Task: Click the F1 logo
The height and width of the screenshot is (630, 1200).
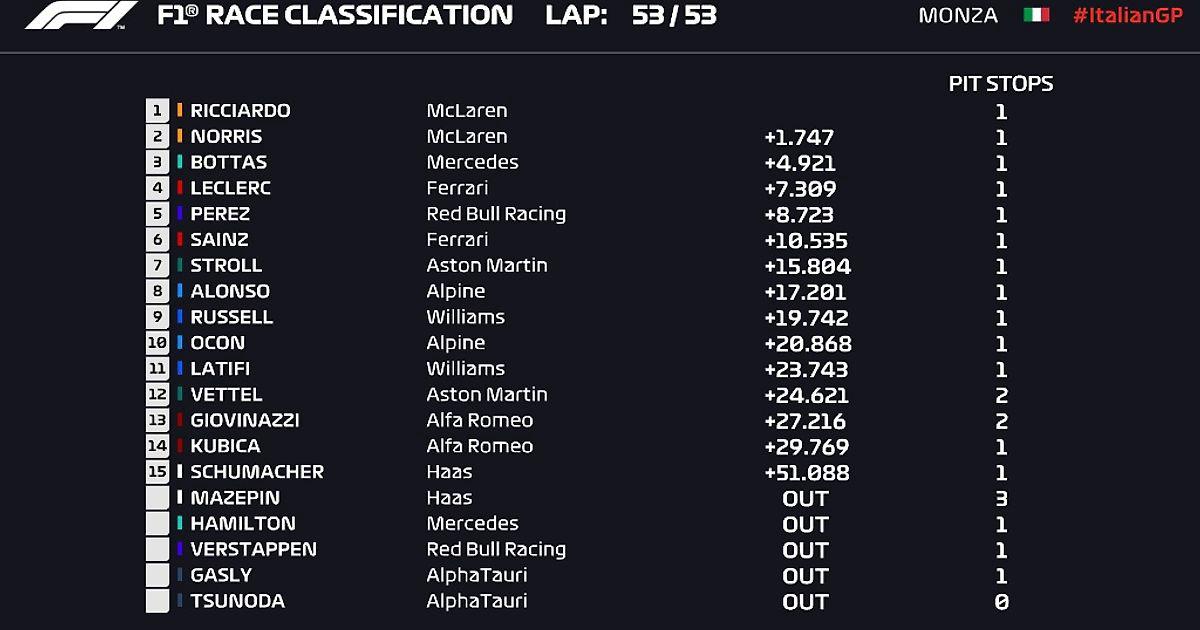Action: pyautogui.click(x=82, y=15)
